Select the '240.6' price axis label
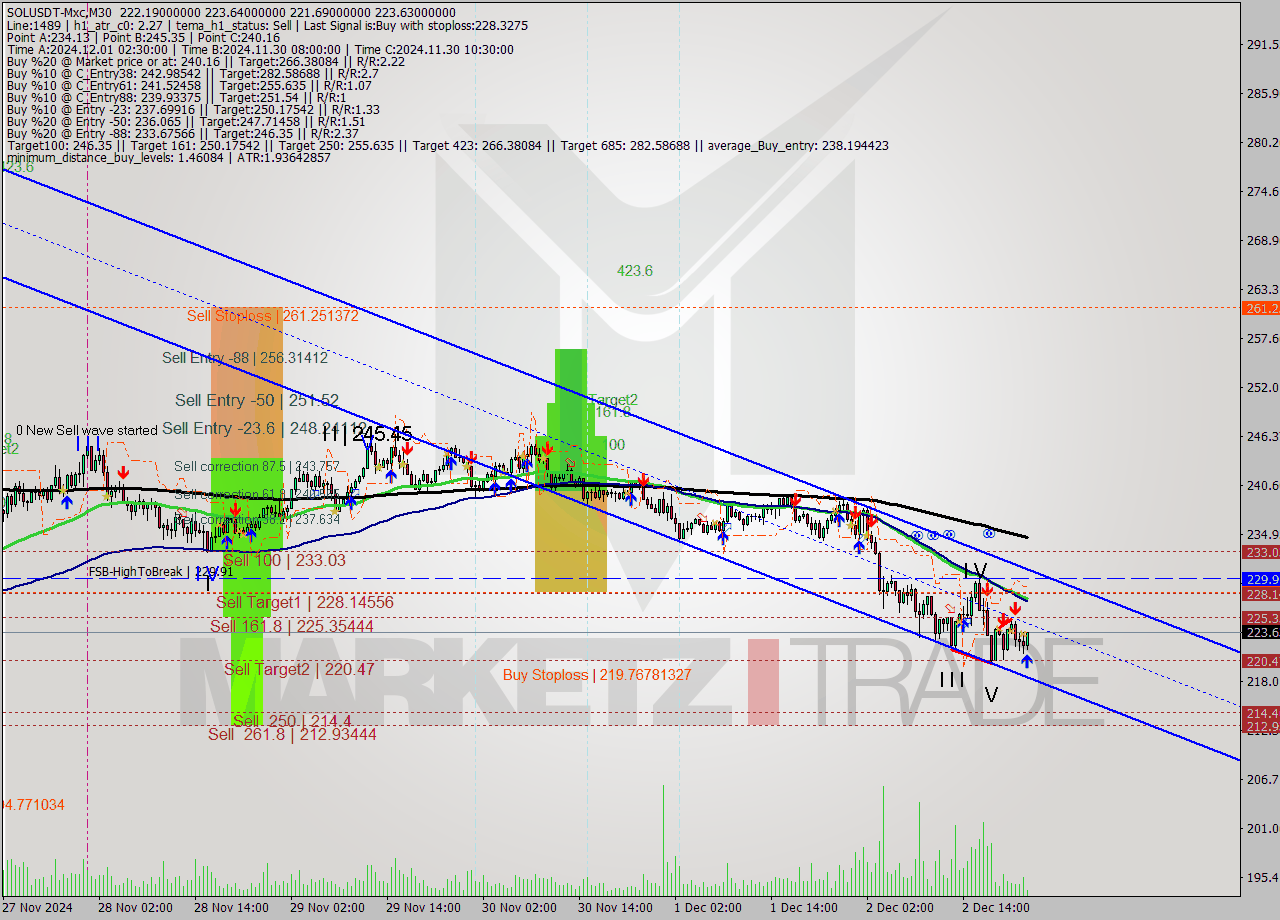The height and width of the screenshot is (920, 1280). pos(1262,485)
